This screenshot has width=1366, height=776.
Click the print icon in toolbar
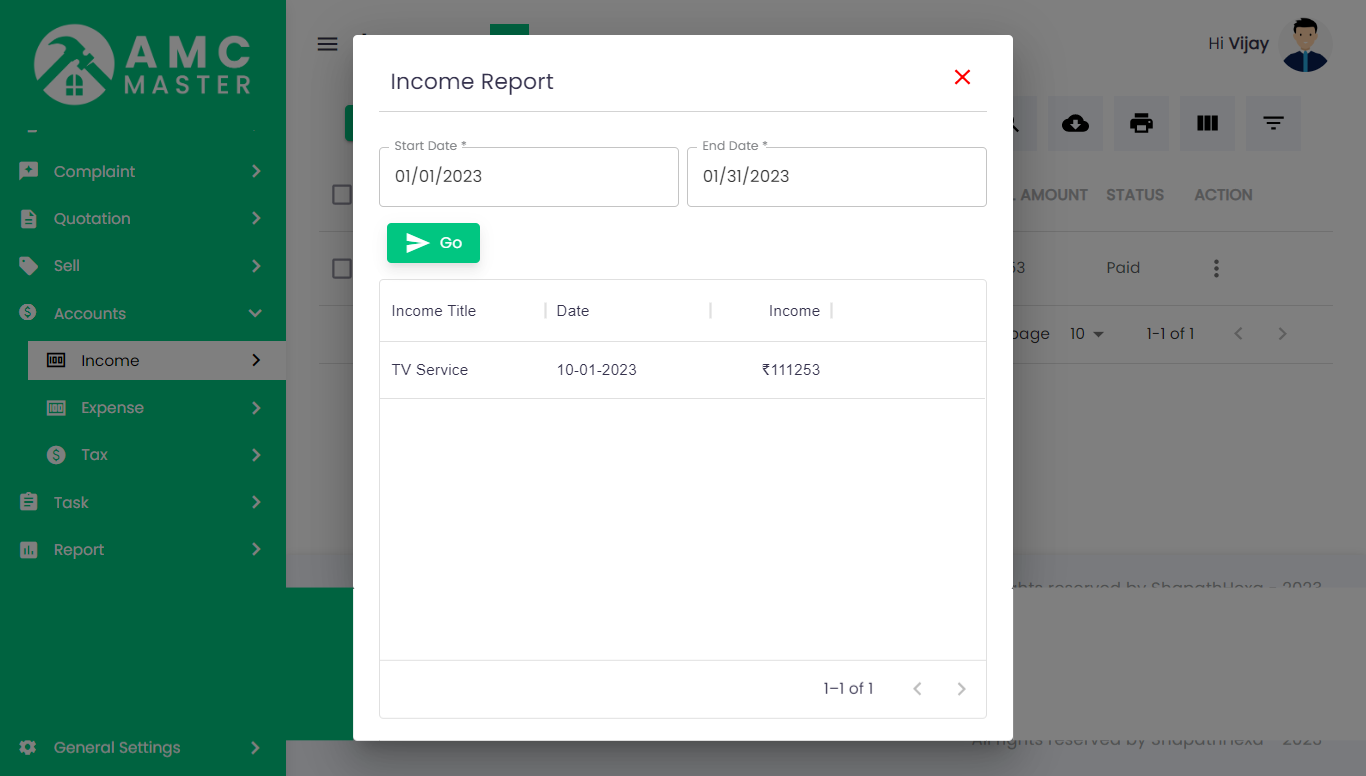[x=1141, y=124]
